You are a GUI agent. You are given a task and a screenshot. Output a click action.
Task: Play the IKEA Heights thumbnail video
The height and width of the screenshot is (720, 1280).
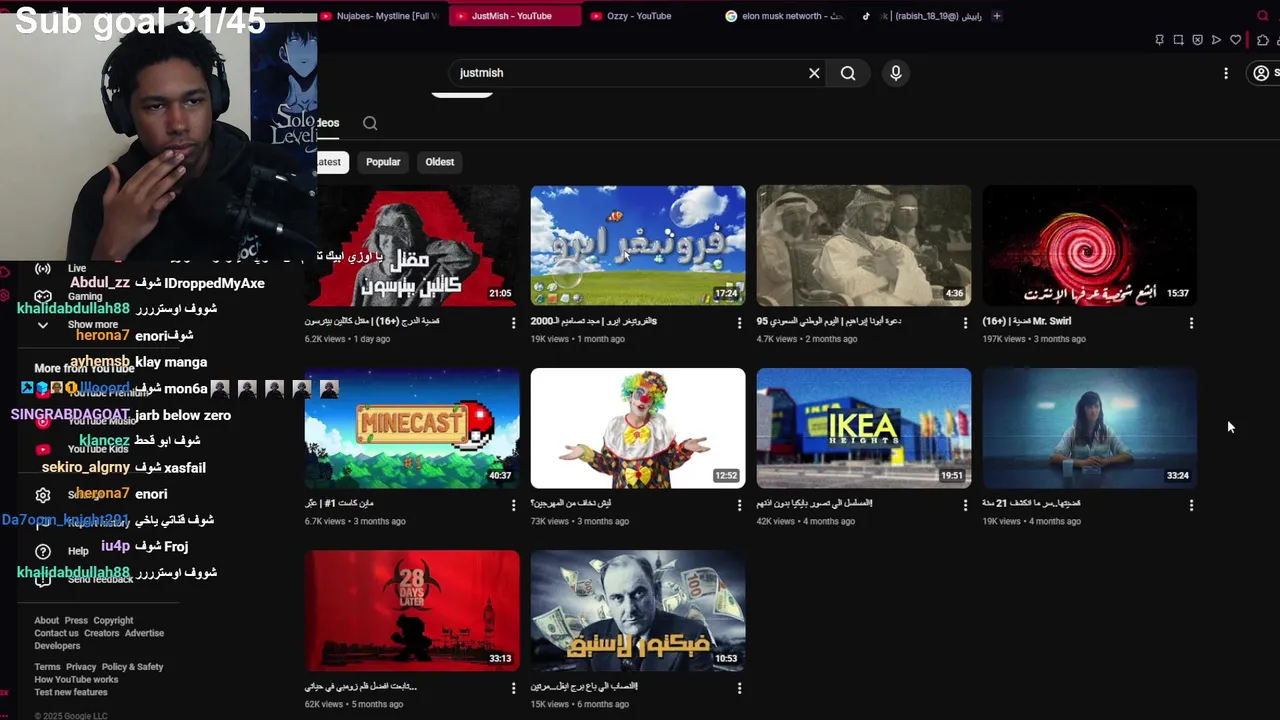pyautogui.click(x=864, y=428)
